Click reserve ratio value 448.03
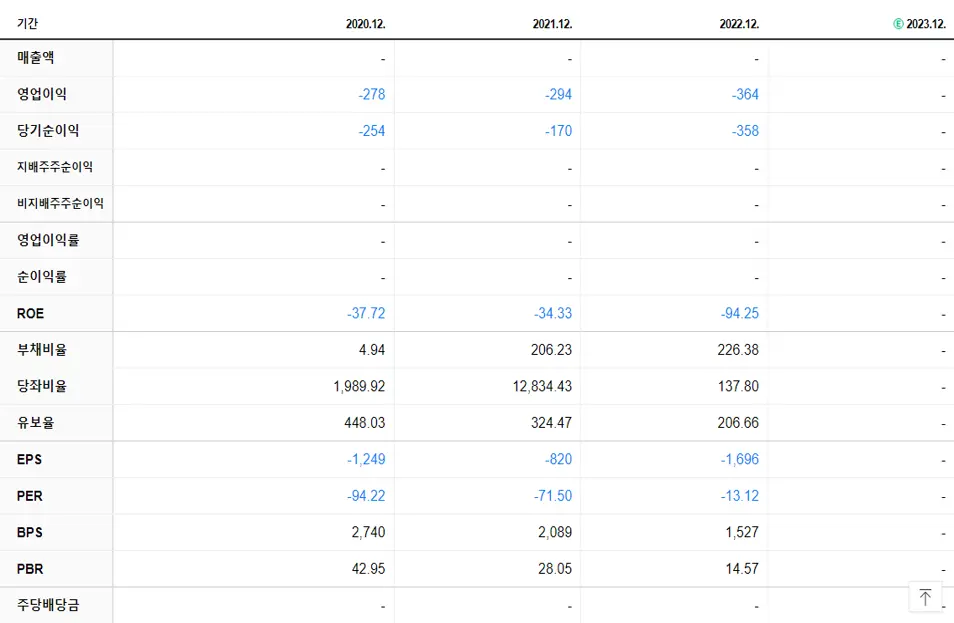 pyautogui.click(x=364, y=423)
